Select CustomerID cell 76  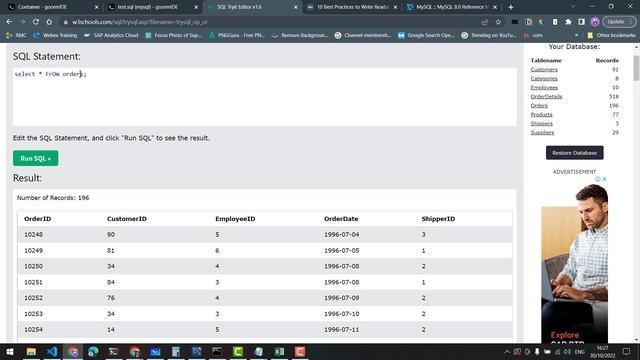[111, 298]
